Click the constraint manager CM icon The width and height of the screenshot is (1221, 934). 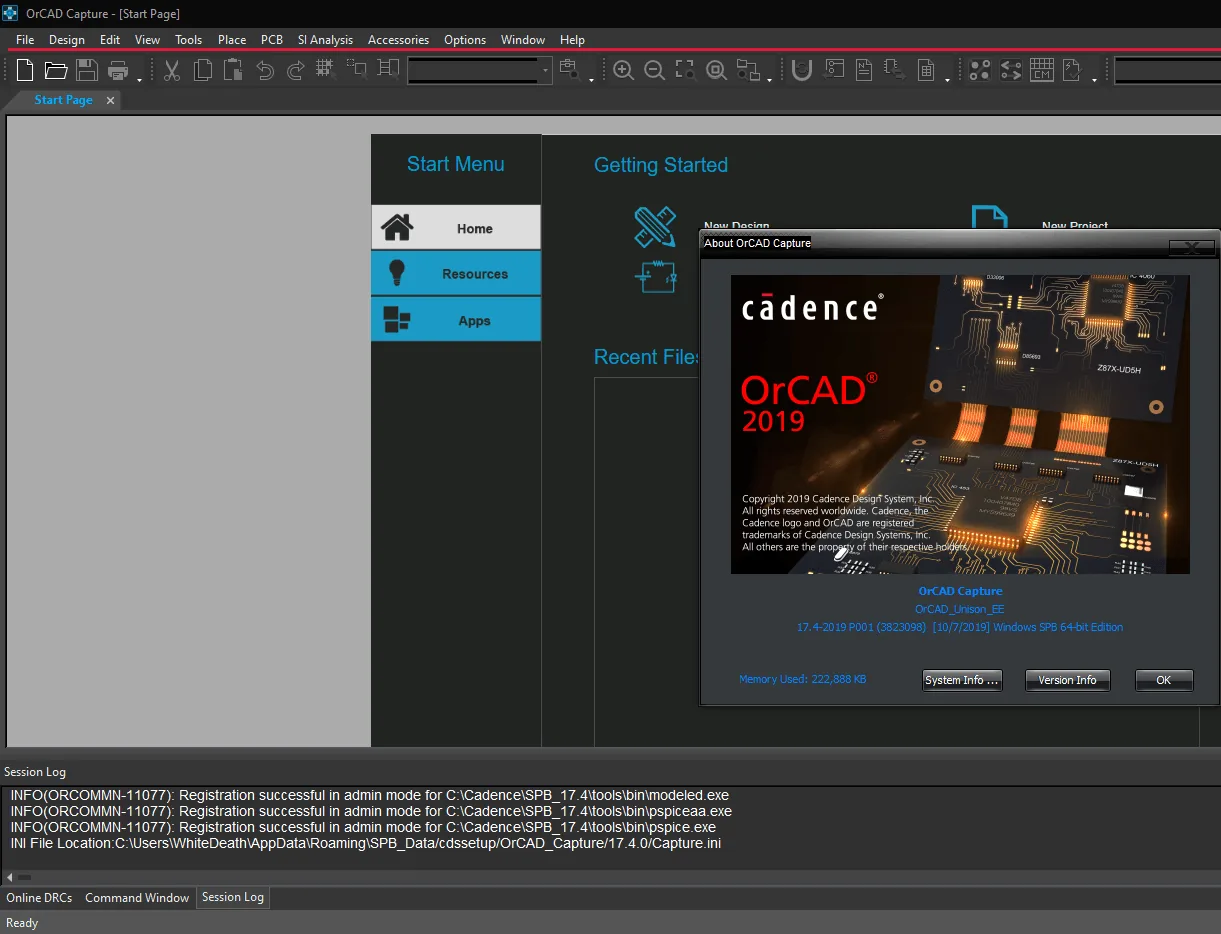point(1042,70)
